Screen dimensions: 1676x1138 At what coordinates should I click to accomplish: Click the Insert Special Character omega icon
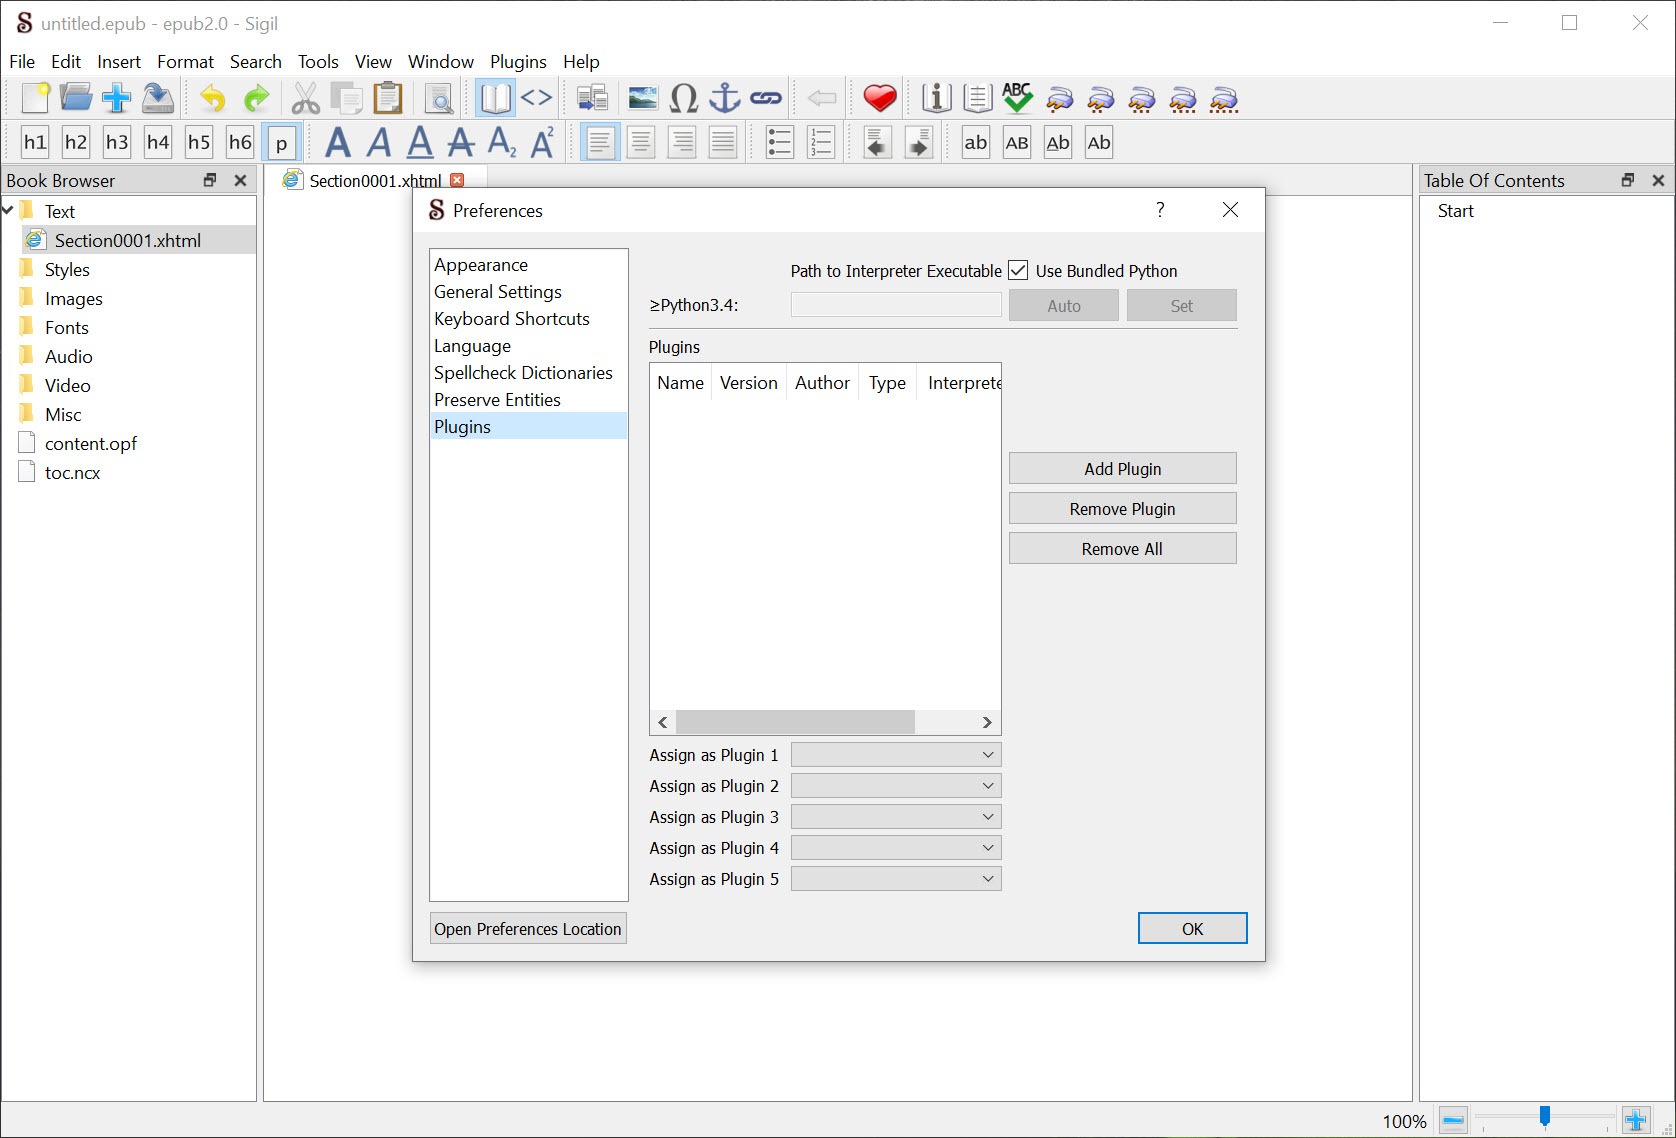(684, 98)
